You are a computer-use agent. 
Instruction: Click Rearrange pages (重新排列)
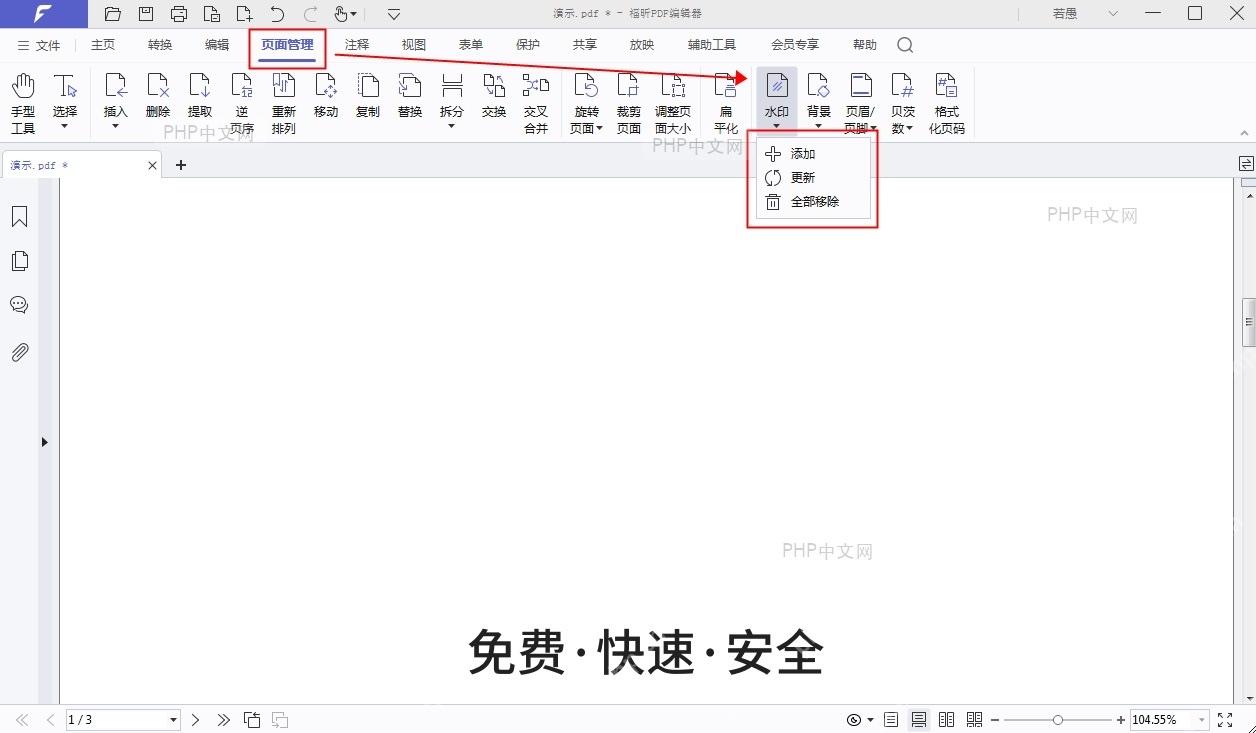pos(284,102)
